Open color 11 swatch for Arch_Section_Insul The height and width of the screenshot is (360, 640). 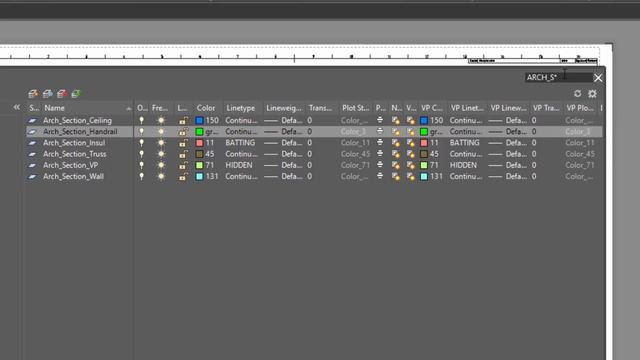click(199, 143)
